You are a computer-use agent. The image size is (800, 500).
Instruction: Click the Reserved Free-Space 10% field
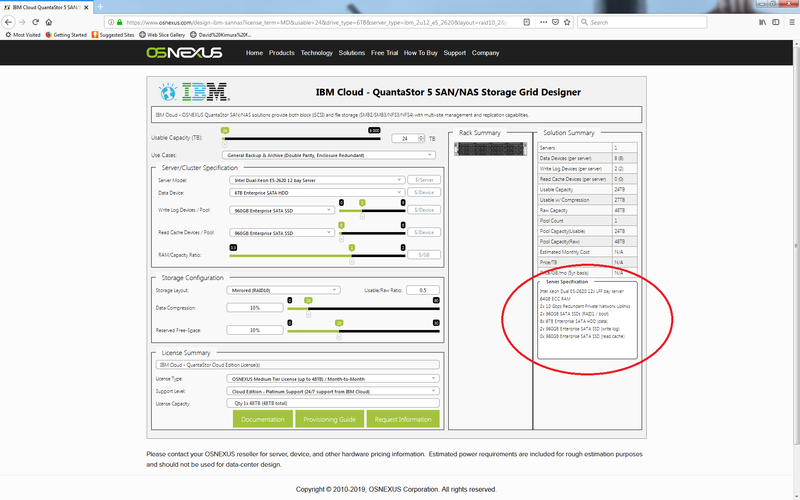click(x=255, y=330)
